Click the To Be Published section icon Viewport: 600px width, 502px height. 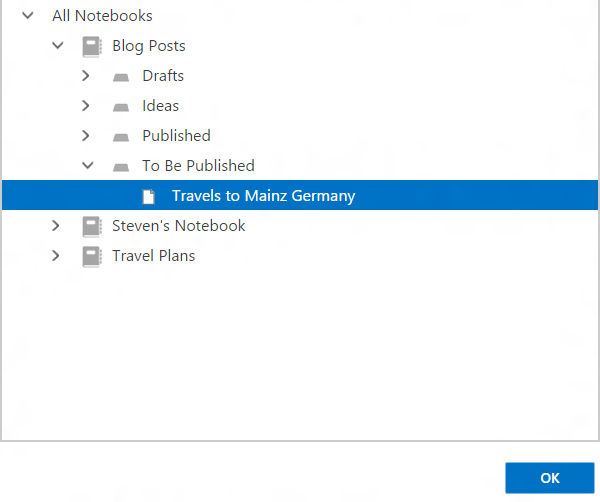pos(121,166)
